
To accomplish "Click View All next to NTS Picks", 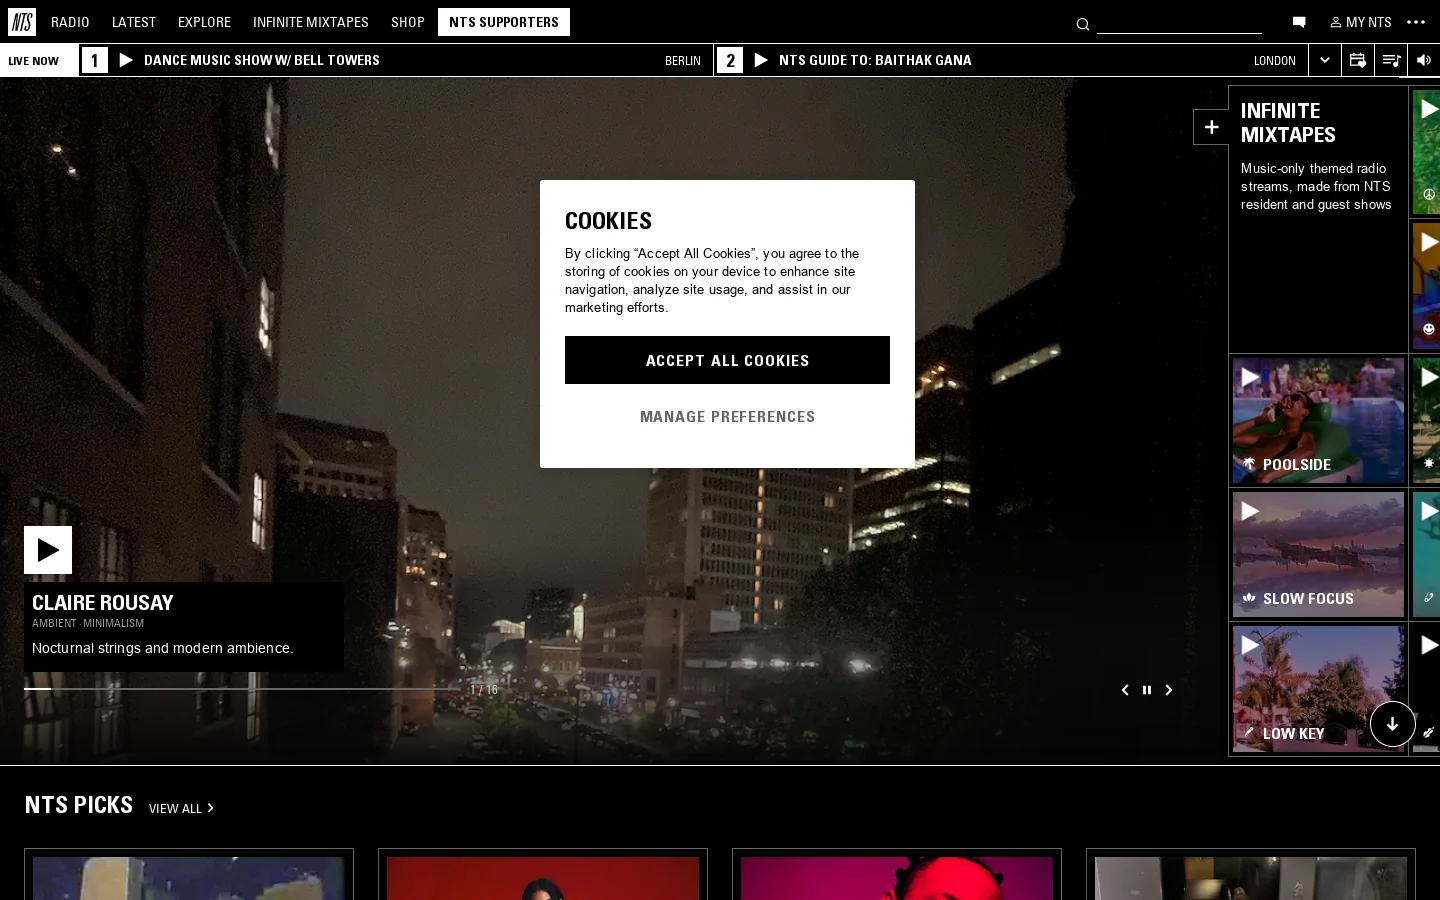I will 181,808.
